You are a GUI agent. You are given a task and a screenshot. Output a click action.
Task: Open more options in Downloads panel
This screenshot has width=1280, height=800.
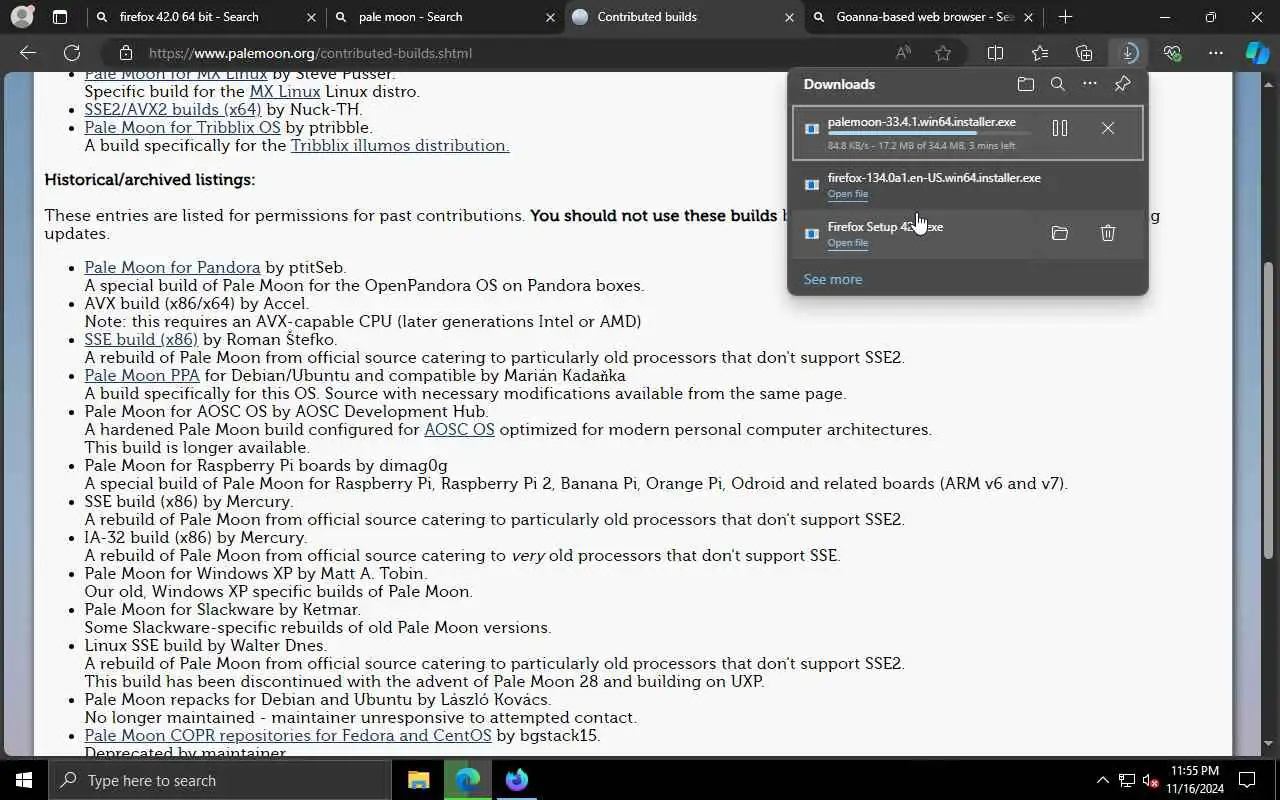tap(1090, 84)
